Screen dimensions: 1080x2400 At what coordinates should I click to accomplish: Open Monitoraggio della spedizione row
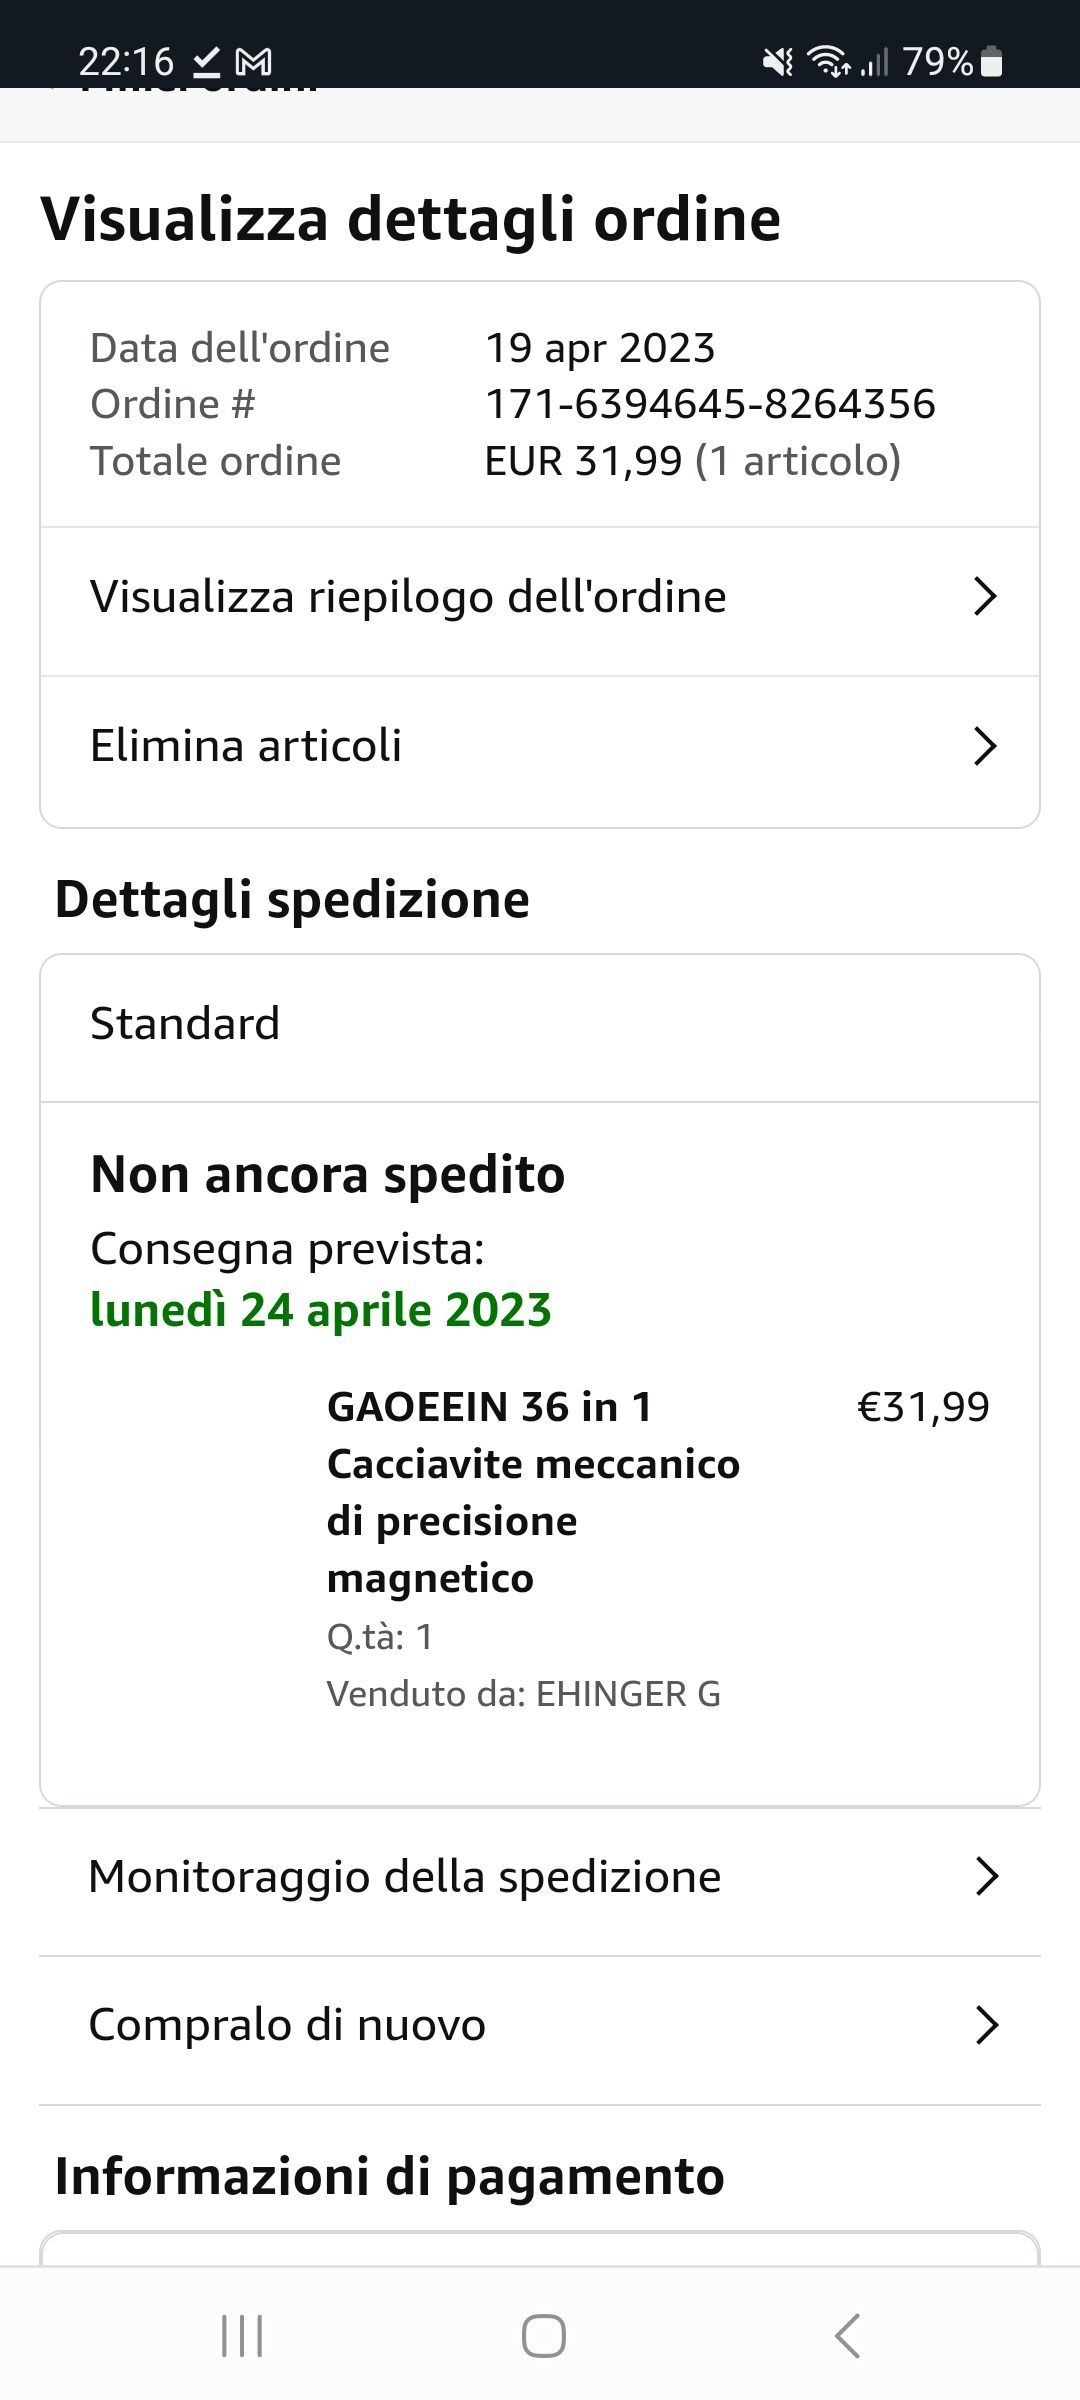(x=404, y=1877)
